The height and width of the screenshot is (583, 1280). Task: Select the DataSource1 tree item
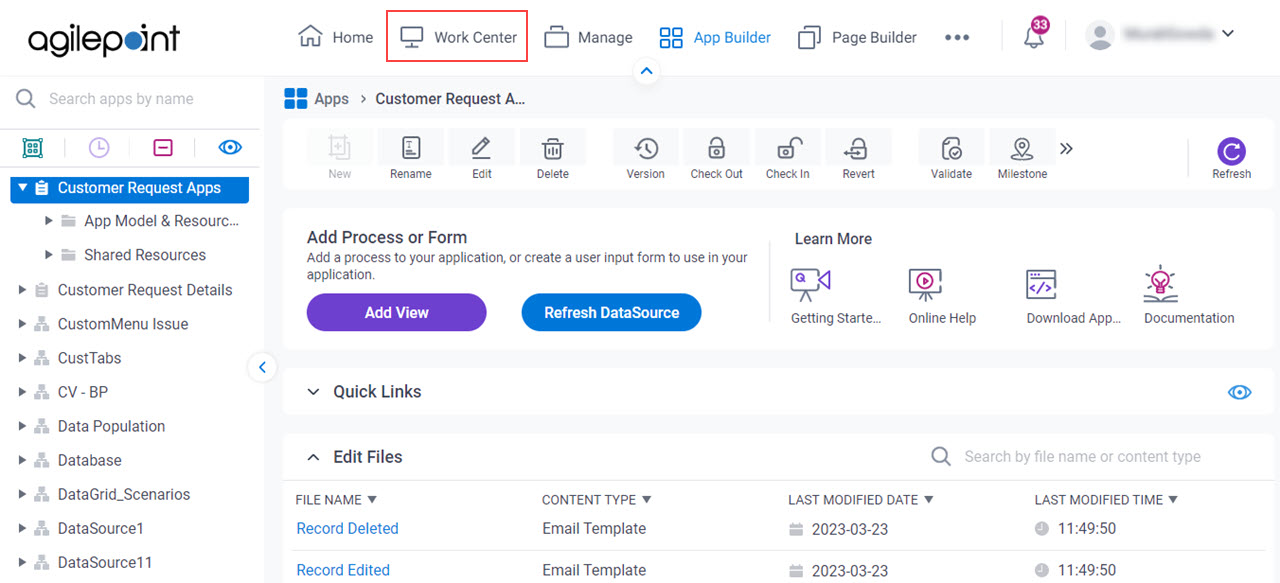pyautogui.click(x=100, y=527)
